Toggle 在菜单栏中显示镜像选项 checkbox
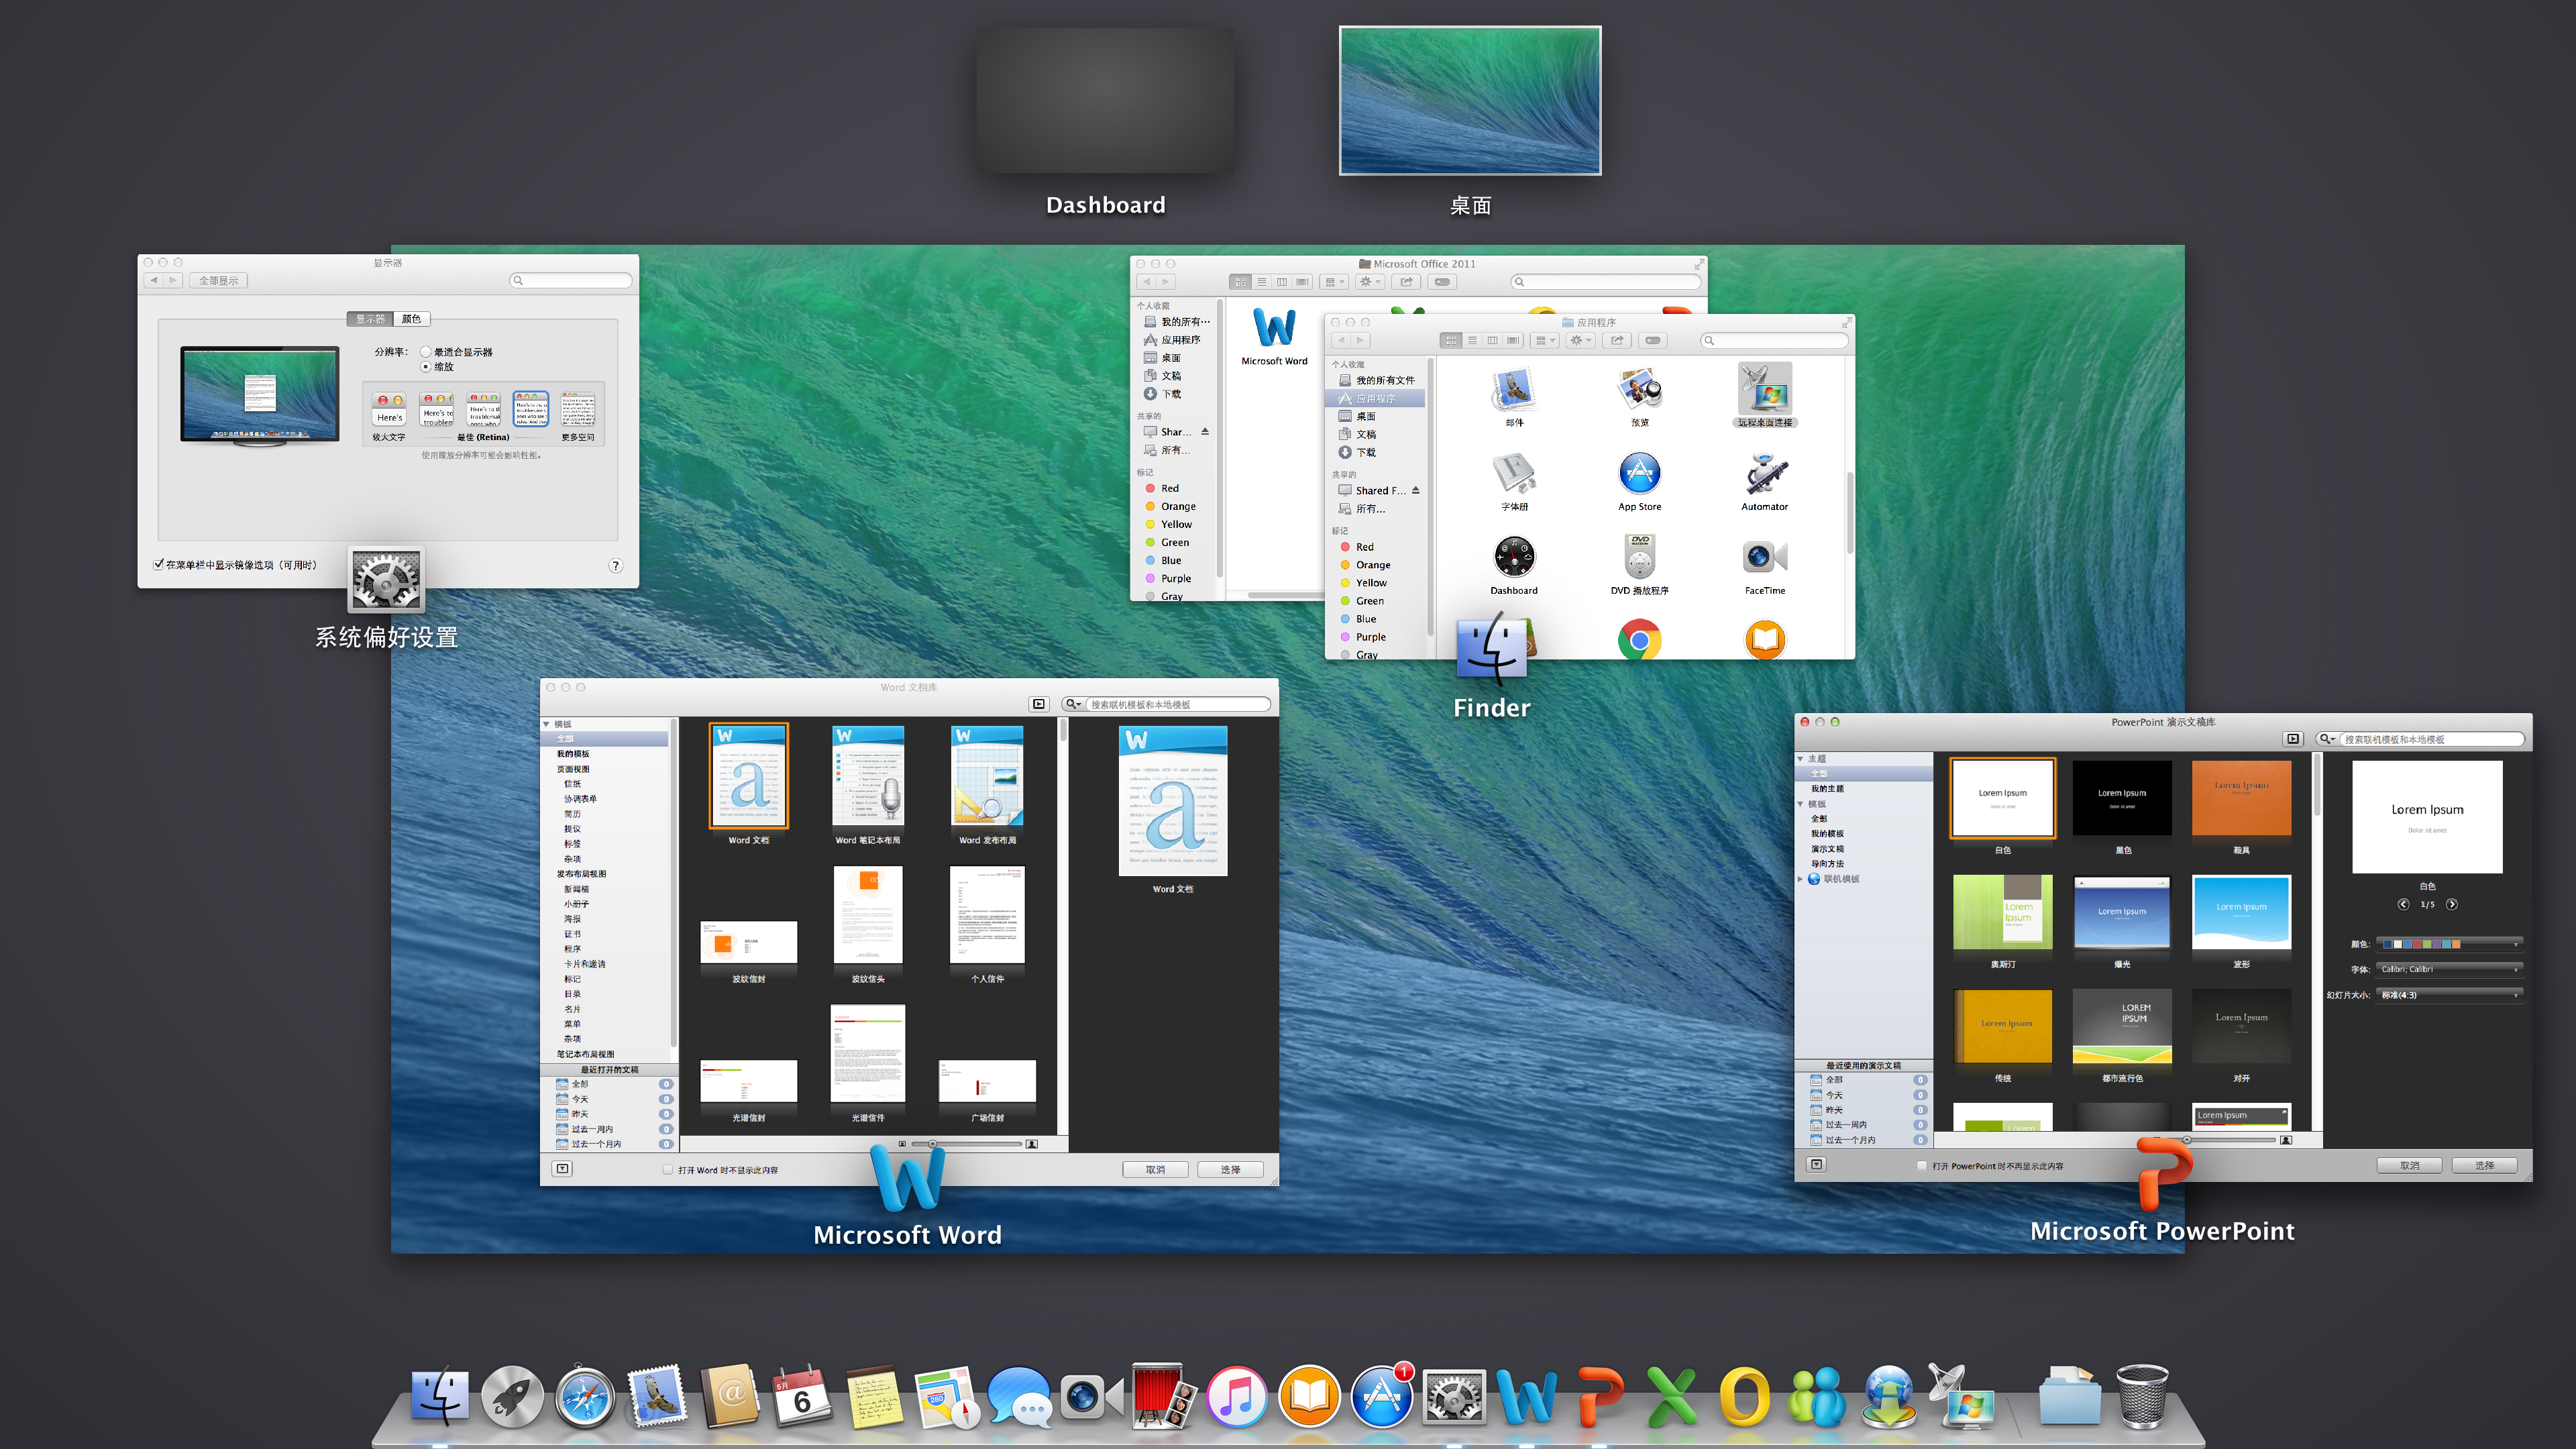 (159, 564)
